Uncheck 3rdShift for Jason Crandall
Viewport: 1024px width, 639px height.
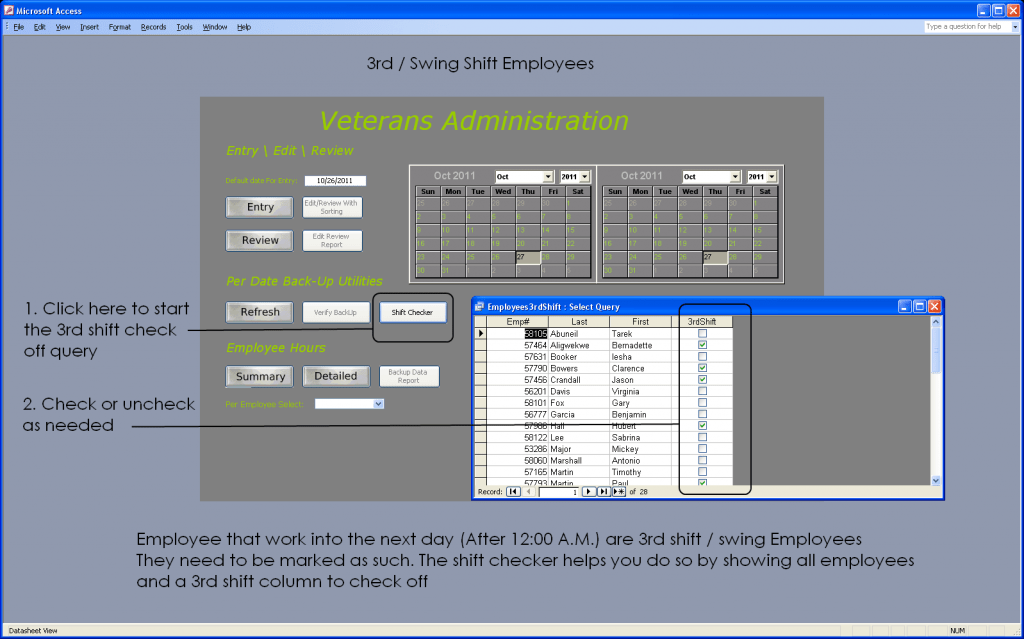coord(702,380)
